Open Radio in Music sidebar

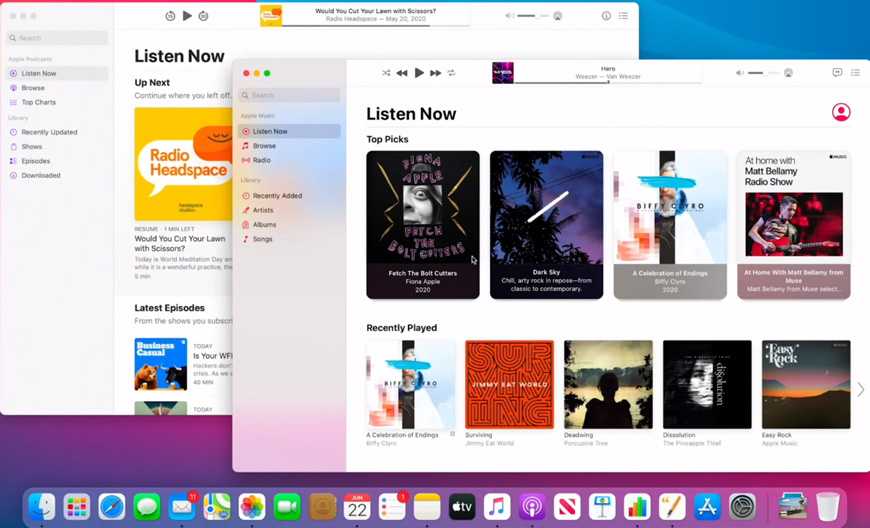click(261, 160)
